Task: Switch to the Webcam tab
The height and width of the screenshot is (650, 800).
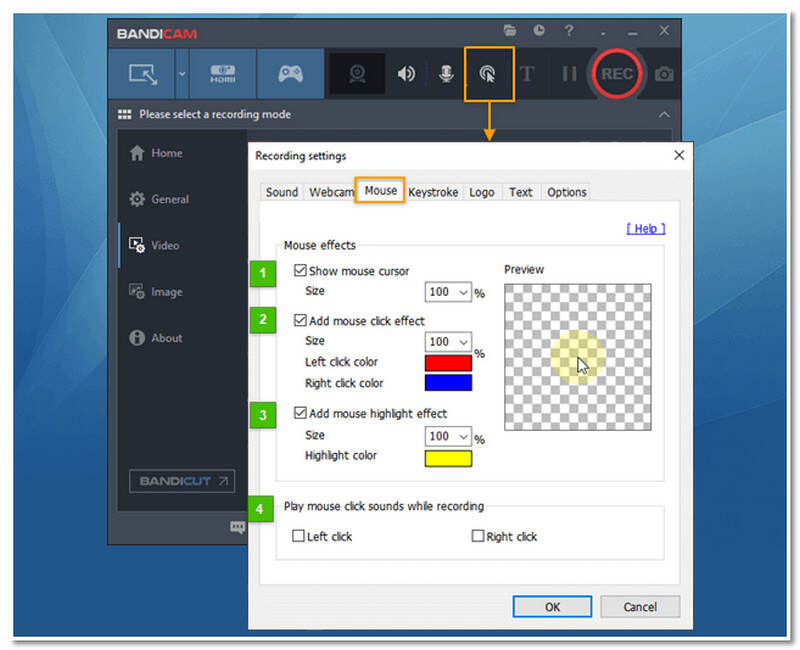Action: (331, 192)
